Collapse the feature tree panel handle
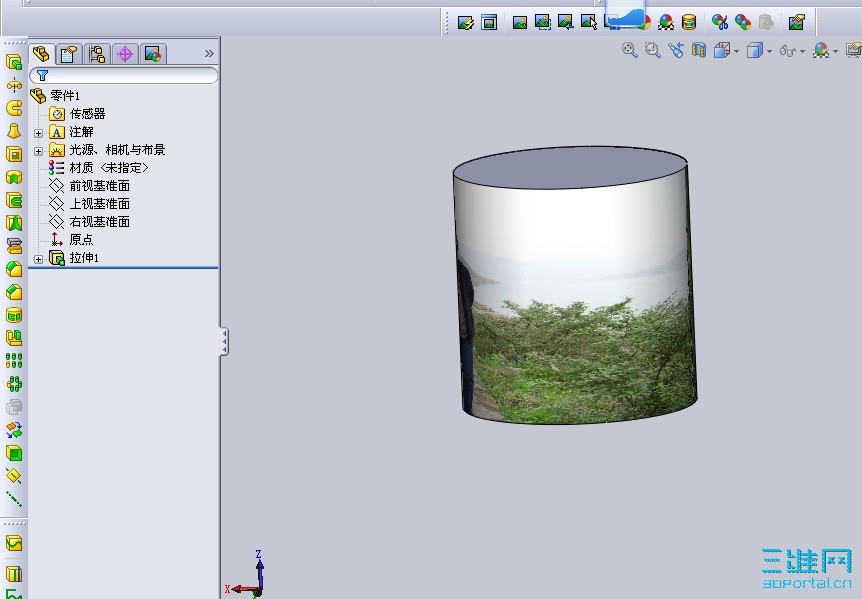862x599 pixels. pyautogui.click(x=224, y=342)
